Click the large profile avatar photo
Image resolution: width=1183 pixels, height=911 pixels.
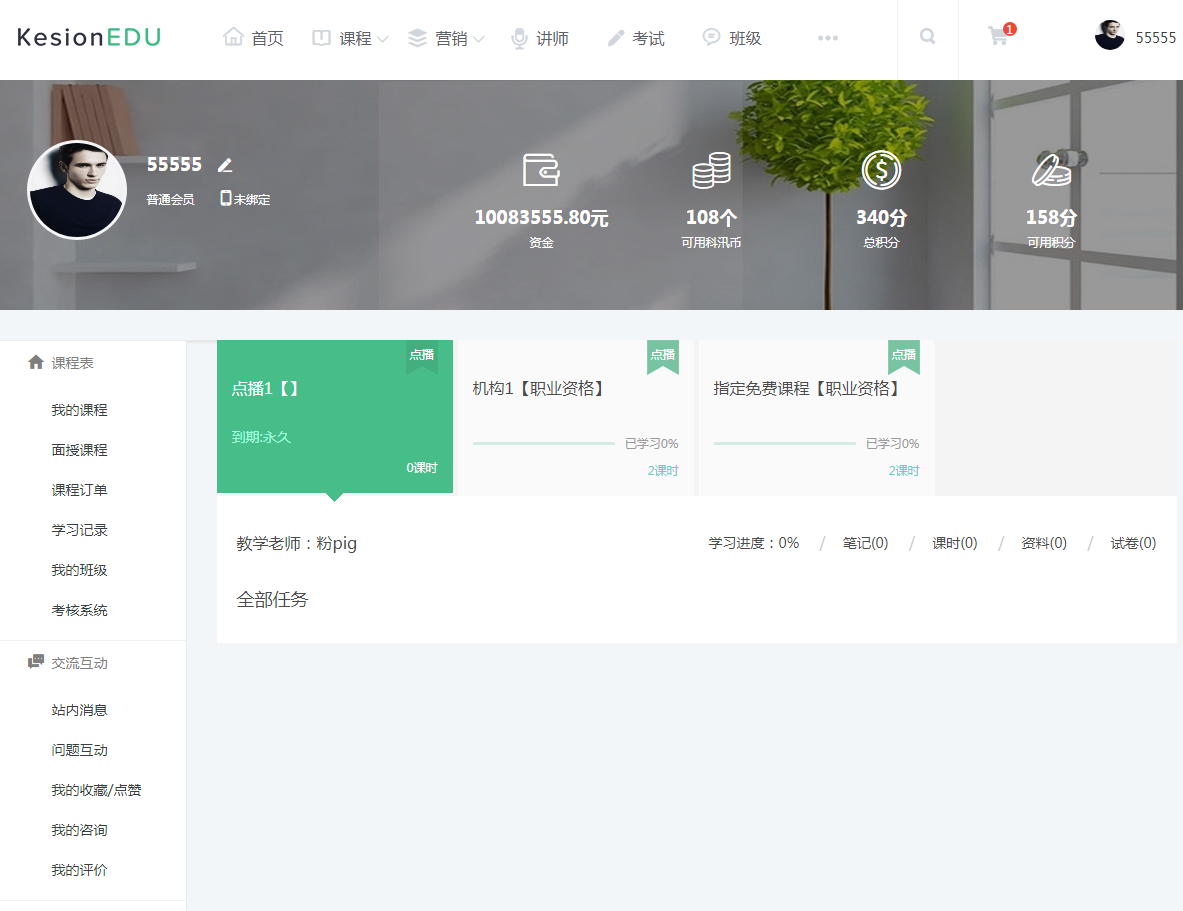[x=77, y=190]
